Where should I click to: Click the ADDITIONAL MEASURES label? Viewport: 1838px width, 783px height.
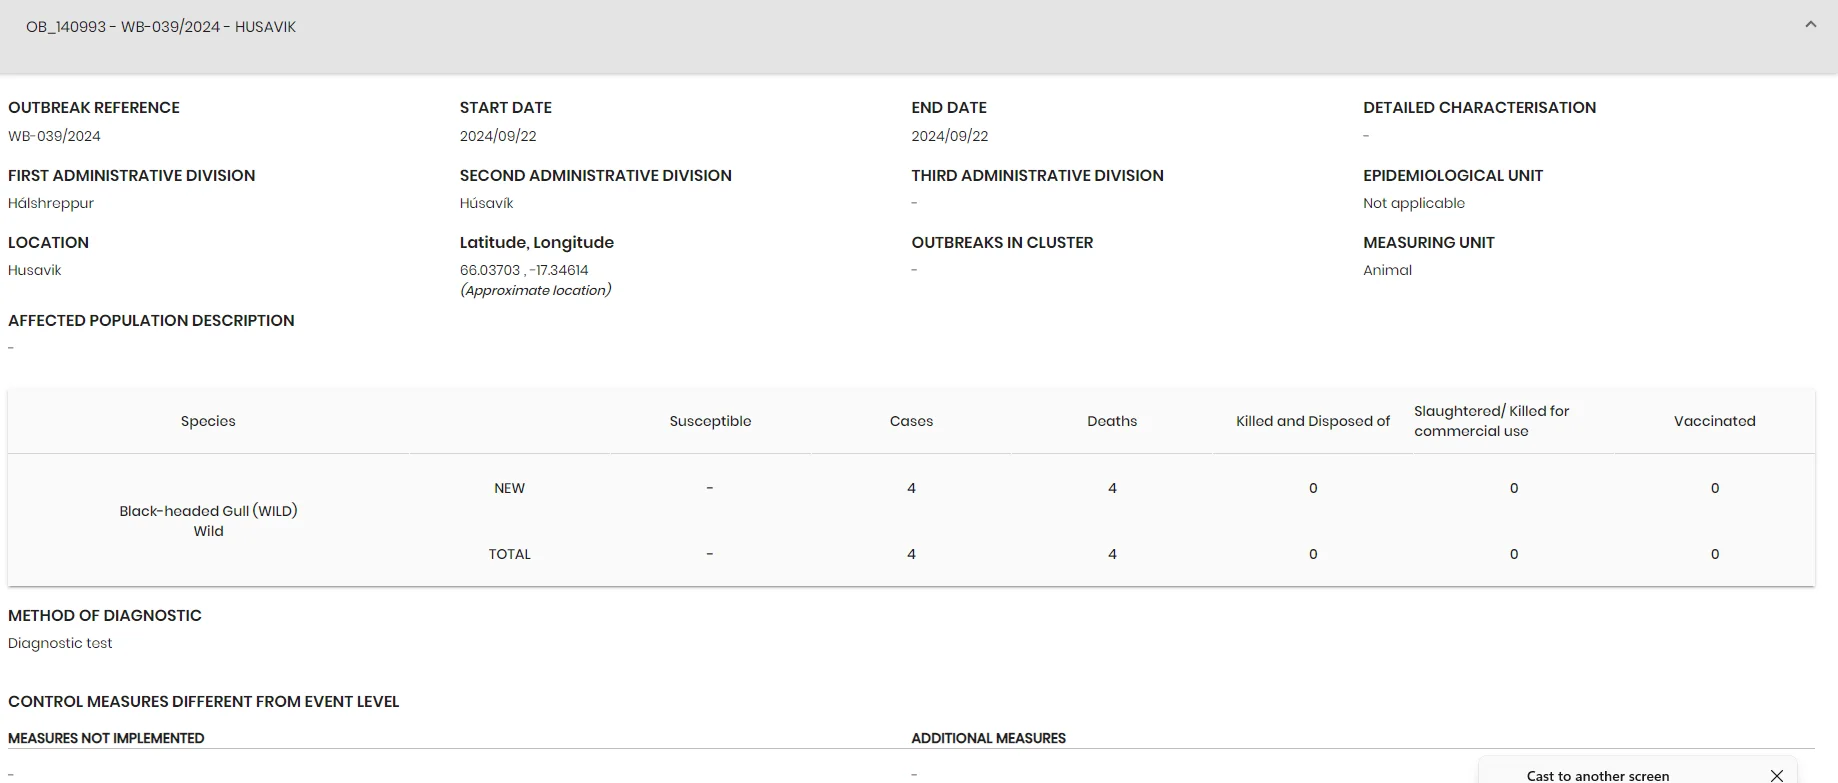pyautogui.click(x=988, y=738)
